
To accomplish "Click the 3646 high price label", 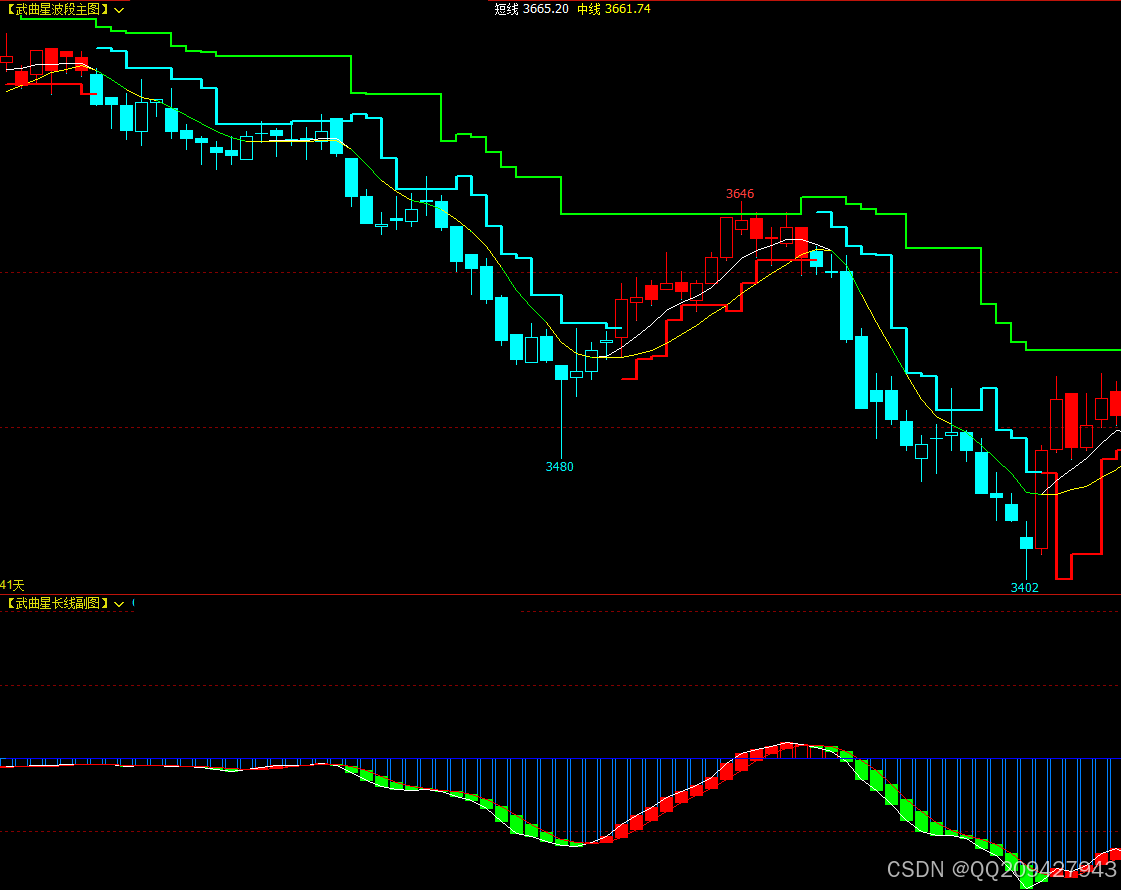I will point(740,194).
